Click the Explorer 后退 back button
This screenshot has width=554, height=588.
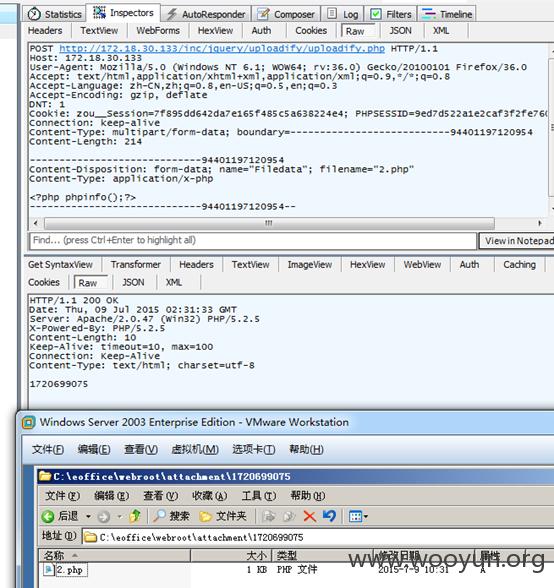pos(60,516)
